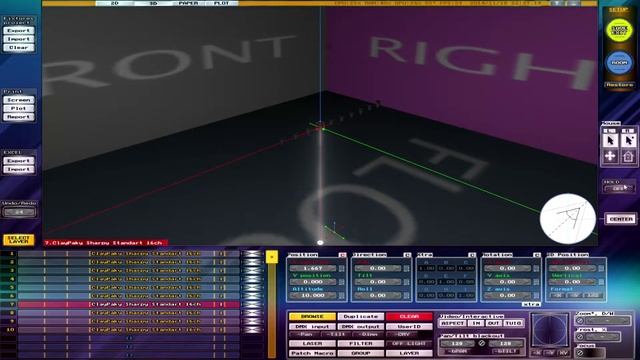Click the spinner beside the Z axis rotation value

[x=536, y=296]
